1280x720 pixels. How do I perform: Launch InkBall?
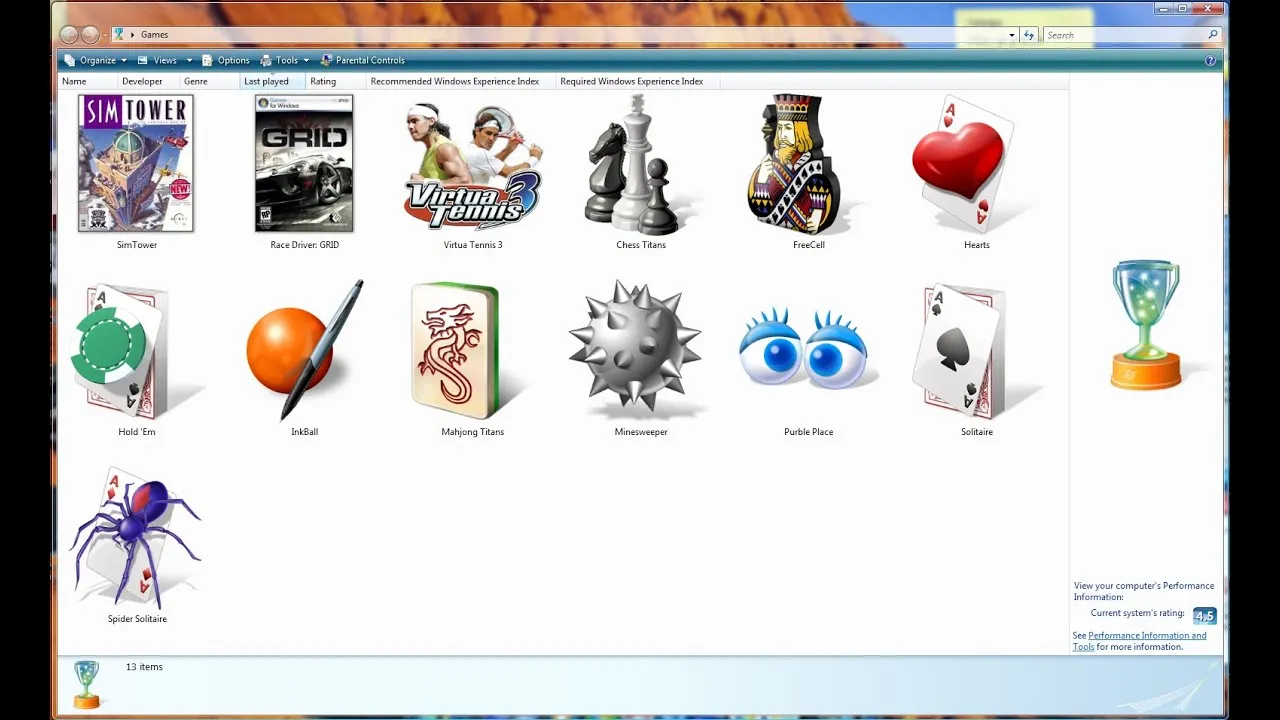tap(302, 352)
